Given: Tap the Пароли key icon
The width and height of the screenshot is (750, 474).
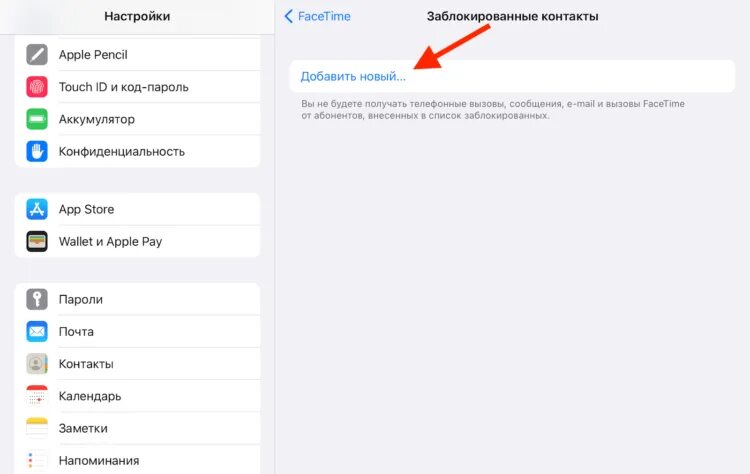Looking at the screenshot, I should click(37, 299).
